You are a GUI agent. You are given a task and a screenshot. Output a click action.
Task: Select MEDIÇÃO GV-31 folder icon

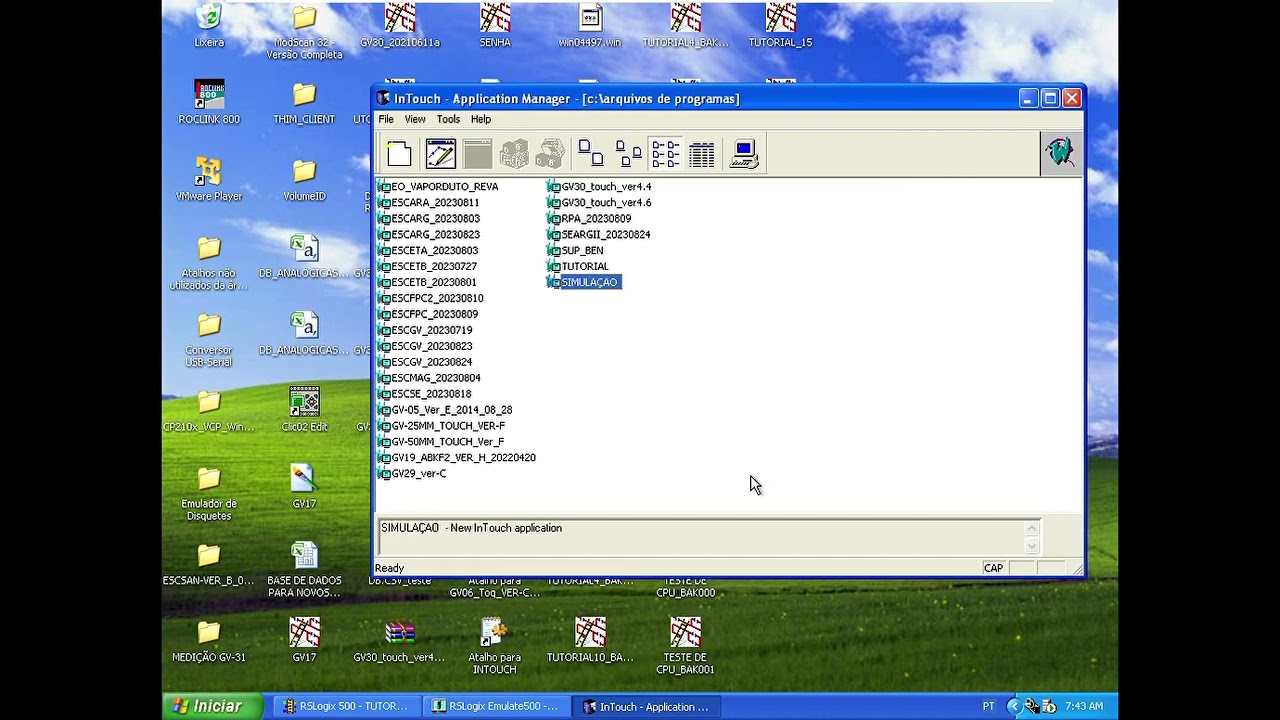pos(209,641)
